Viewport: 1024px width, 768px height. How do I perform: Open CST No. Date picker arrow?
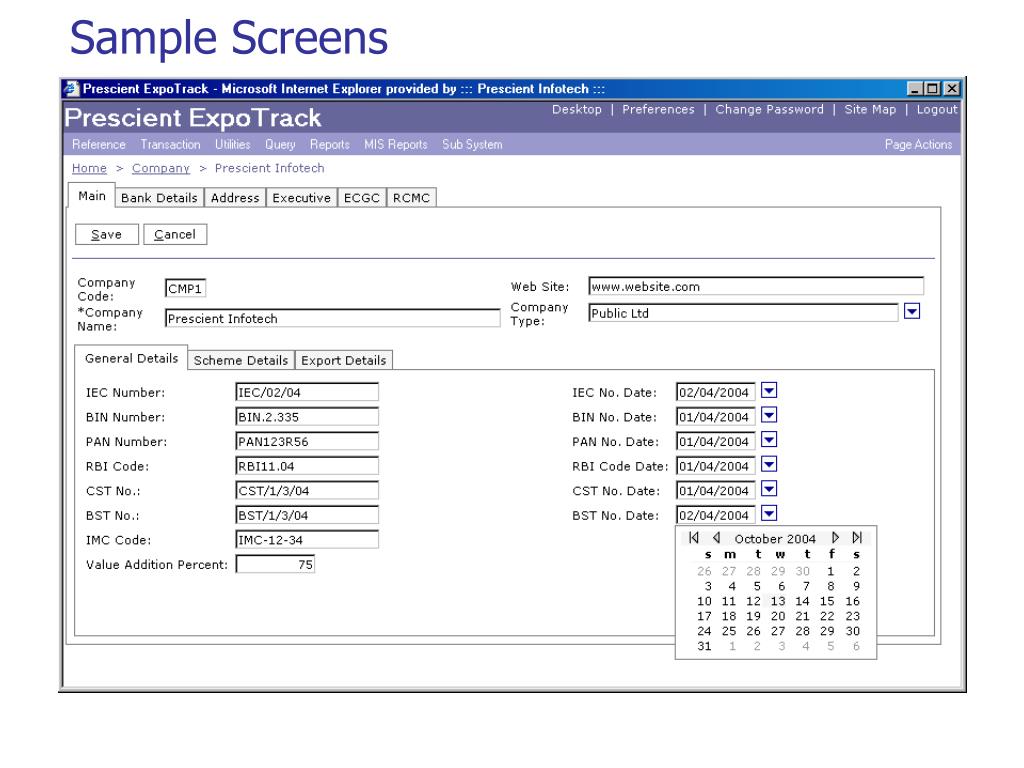[769, 488]
